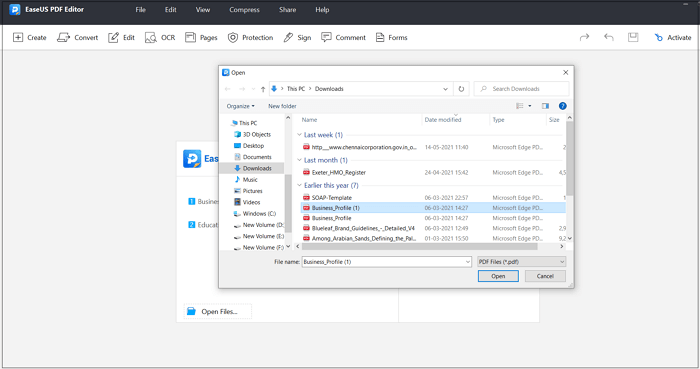Viewport: 700px width, 369px height.
Task: Open the PDF Files type filter dropdown
Action: [521, 262]
